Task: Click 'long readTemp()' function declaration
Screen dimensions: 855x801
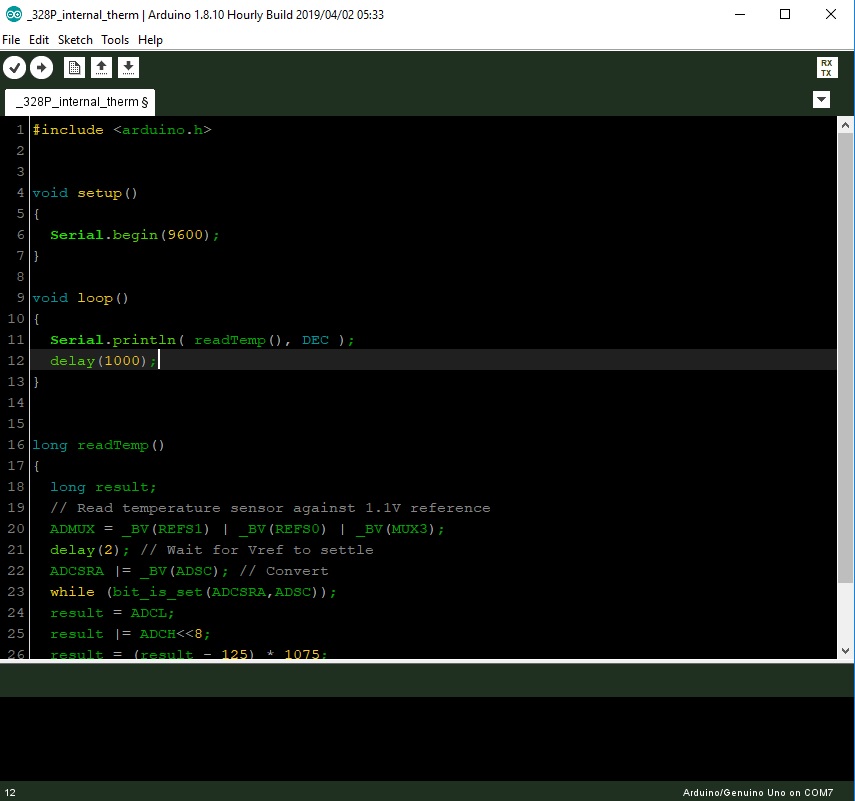Action: coord(98,445)
